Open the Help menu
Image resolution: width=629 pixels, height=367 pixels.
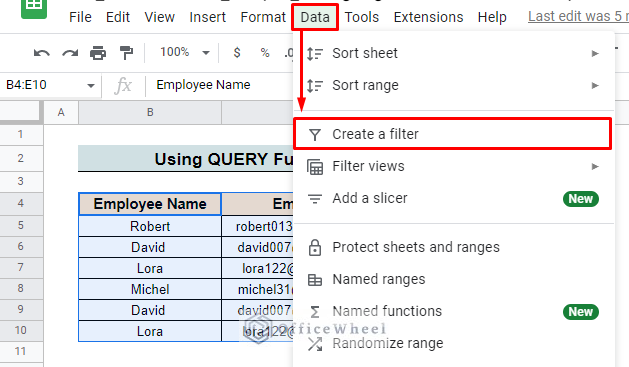[x=492, y=17]
